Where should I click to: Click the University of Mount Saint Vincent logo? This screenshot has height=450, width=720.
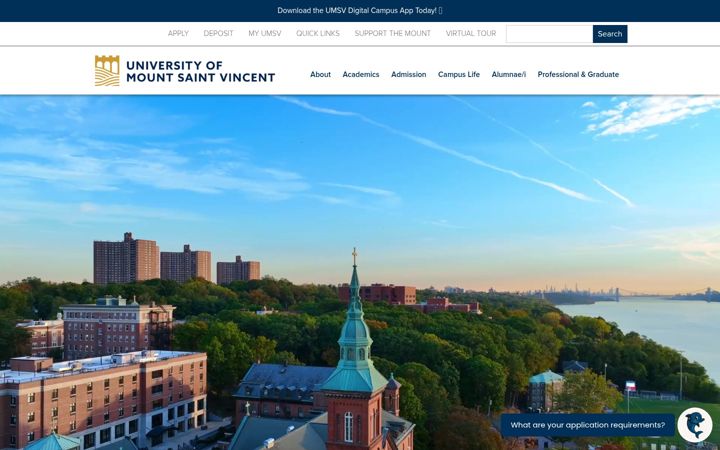click(185, 71)
